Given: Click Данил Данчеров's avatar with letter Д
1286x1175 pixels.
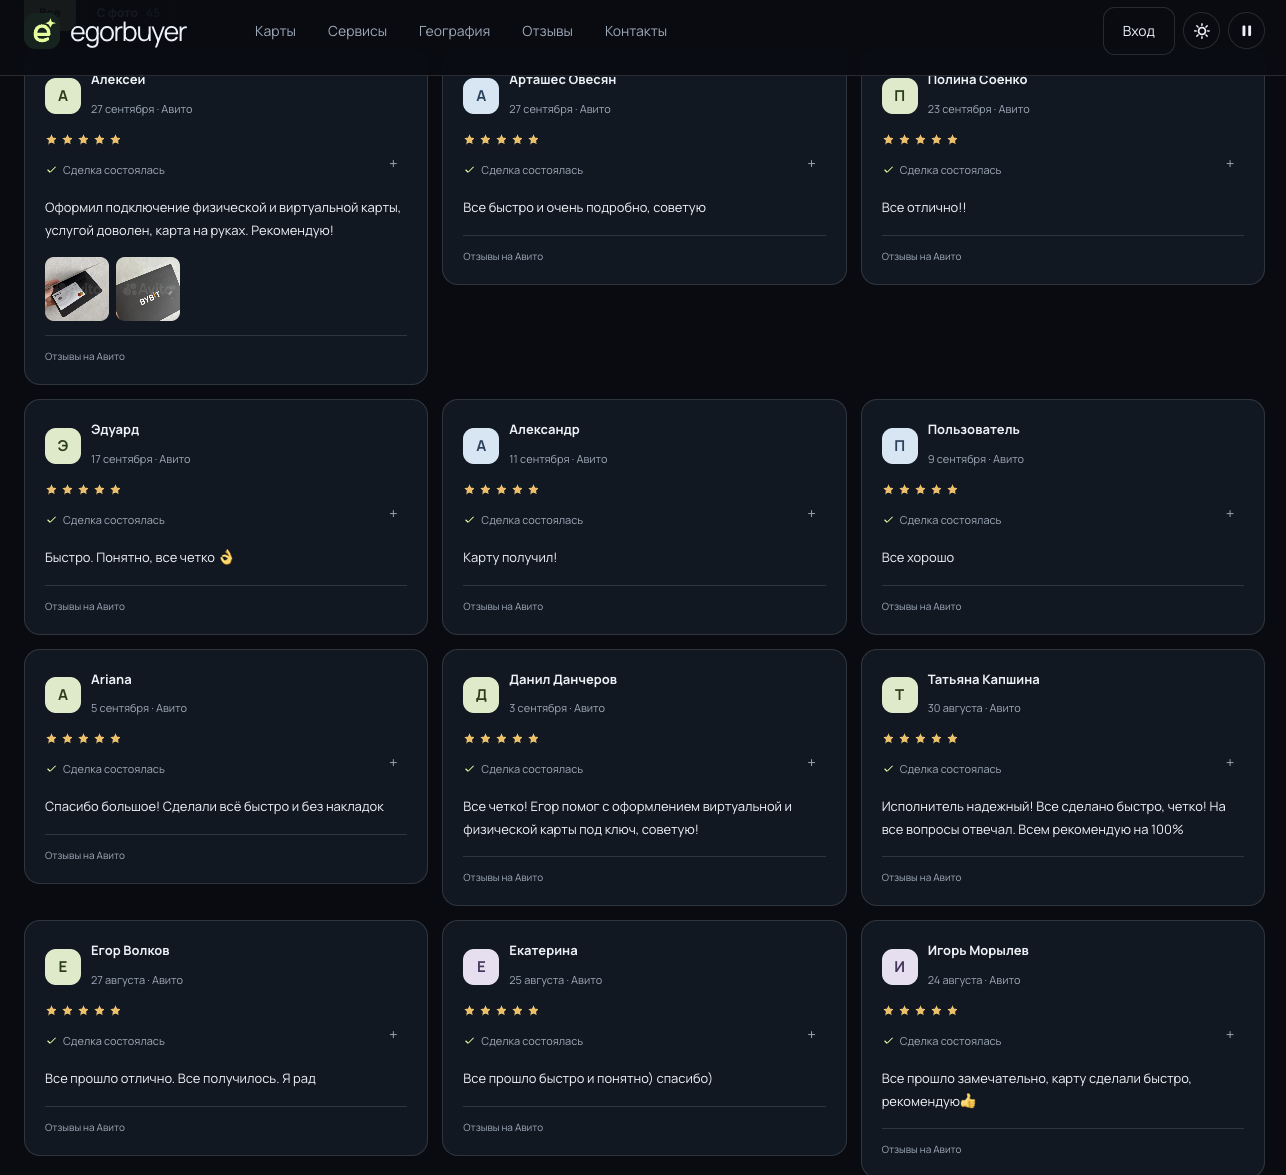Looking at the screenshot, I should pyautogui.click(x=481, y=694).
